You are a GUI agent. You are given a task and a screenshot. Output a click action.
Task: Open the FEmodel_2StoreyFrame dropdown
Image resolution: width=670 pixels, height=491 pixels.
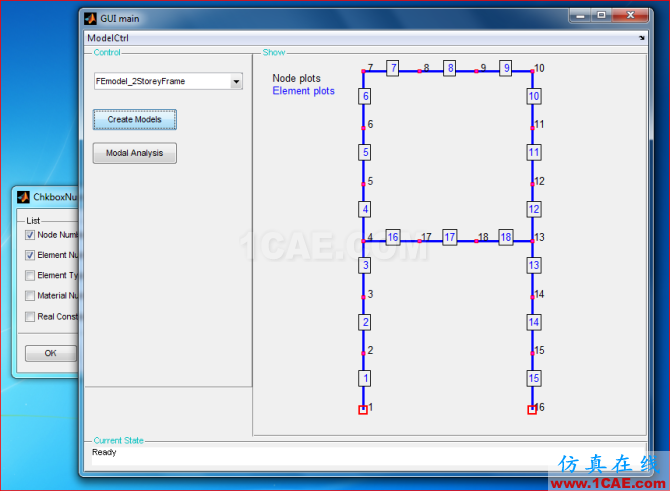pos(236,81)
